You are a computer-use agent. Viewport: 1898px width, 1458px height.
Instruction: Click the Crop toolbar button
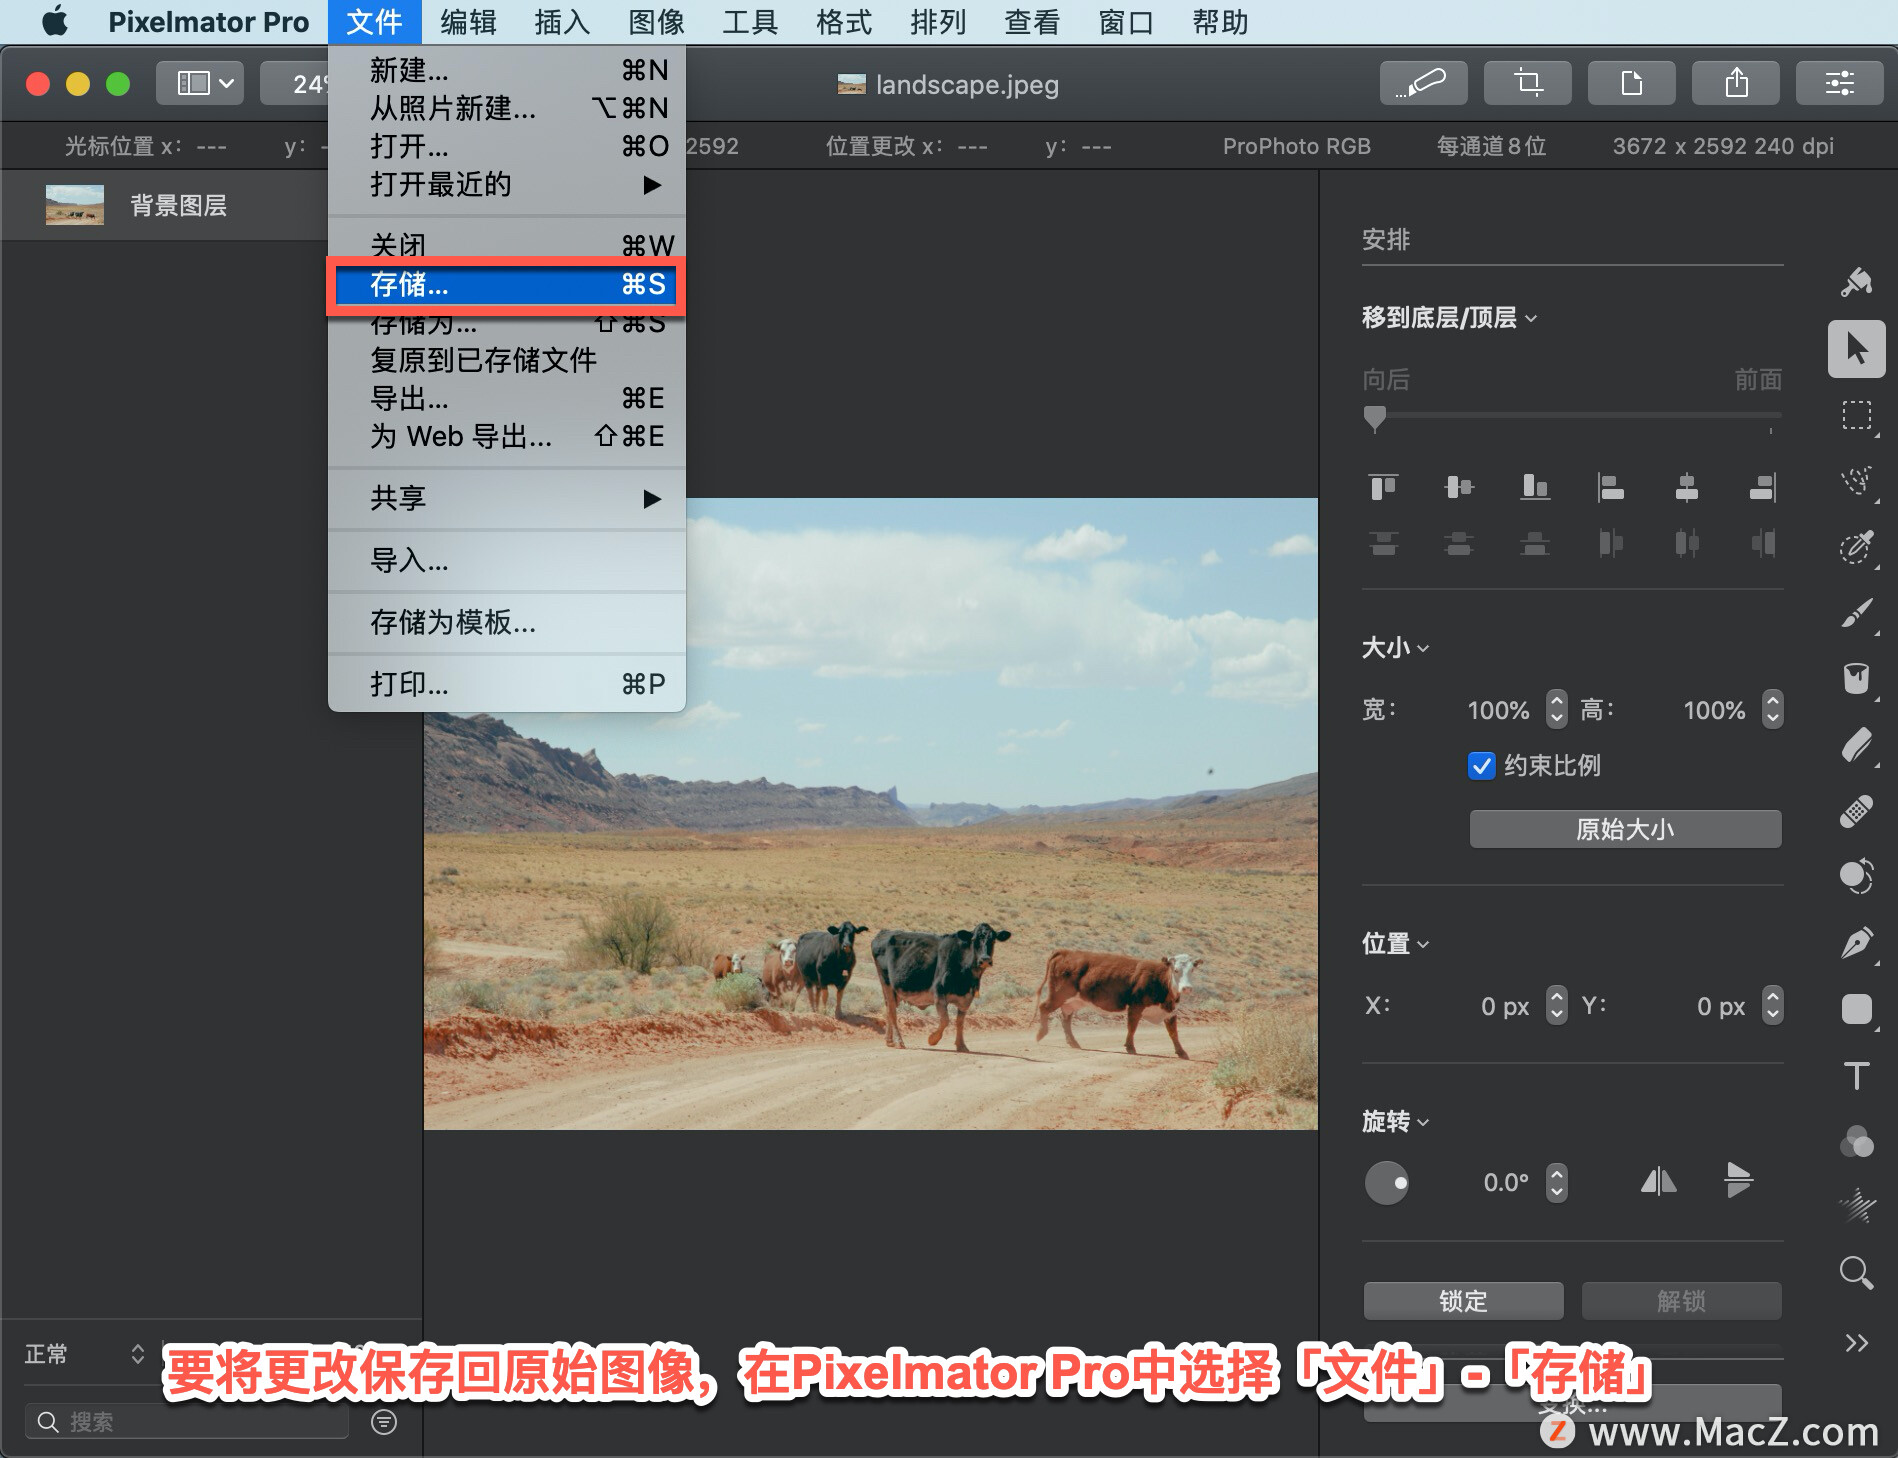click(x=1528, y=83)
